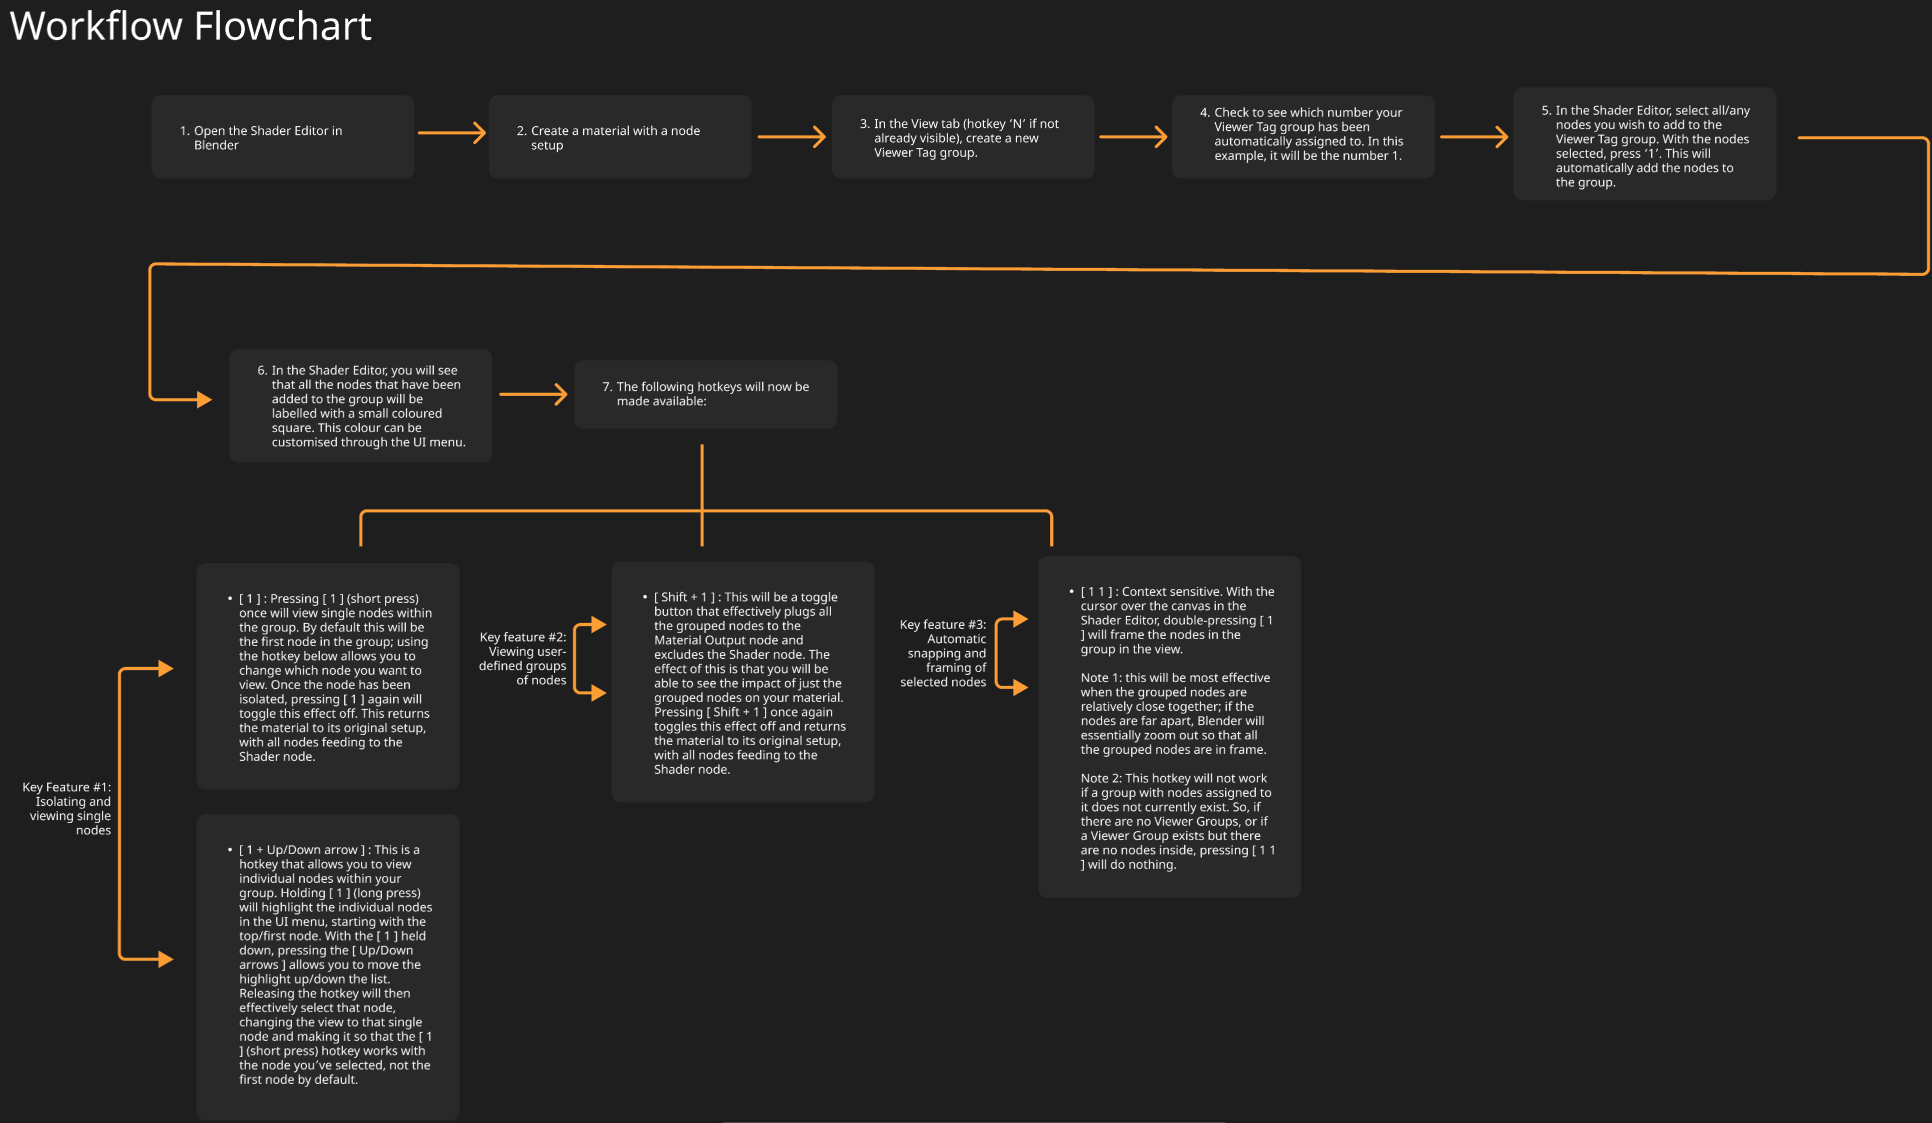This screenshot has height=1123, width=1932.
Task: Select the 'Open the Shader Editor in Blender' box
Action: click(282, 137)
